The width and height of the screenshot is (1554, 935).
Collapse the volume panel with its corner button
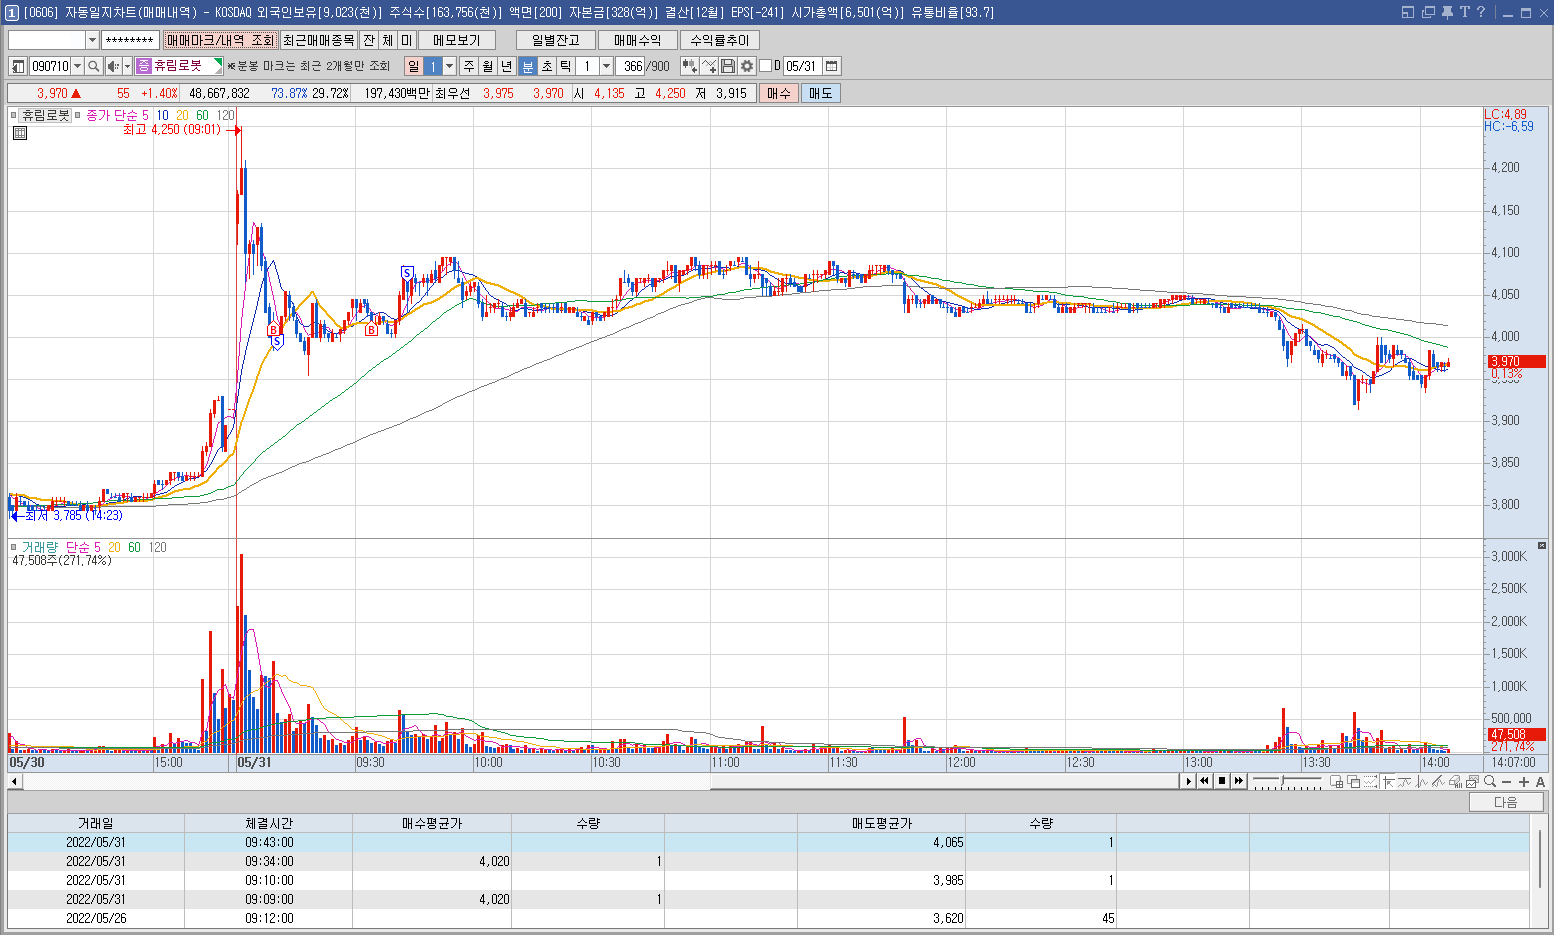point(1542,545)
